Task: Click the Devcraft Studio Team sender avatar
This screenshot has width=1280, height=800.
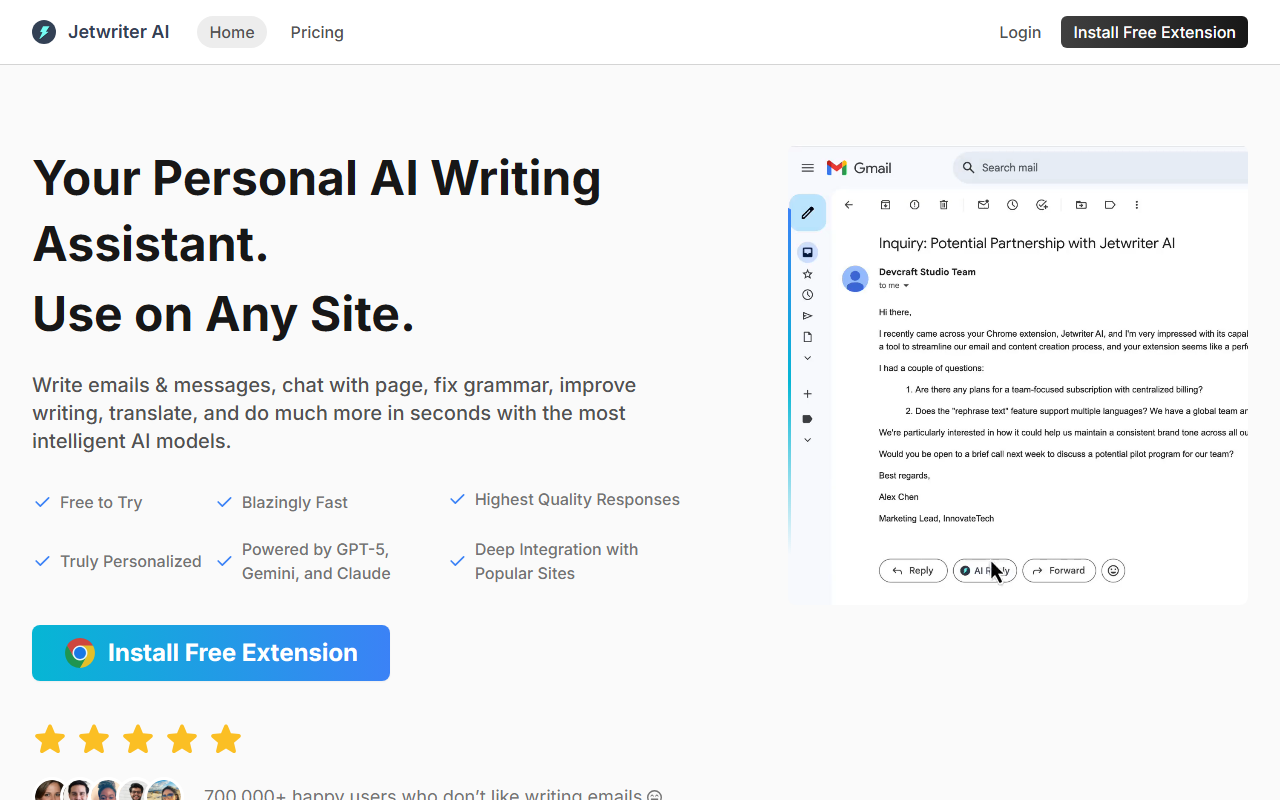Action: 855,279
